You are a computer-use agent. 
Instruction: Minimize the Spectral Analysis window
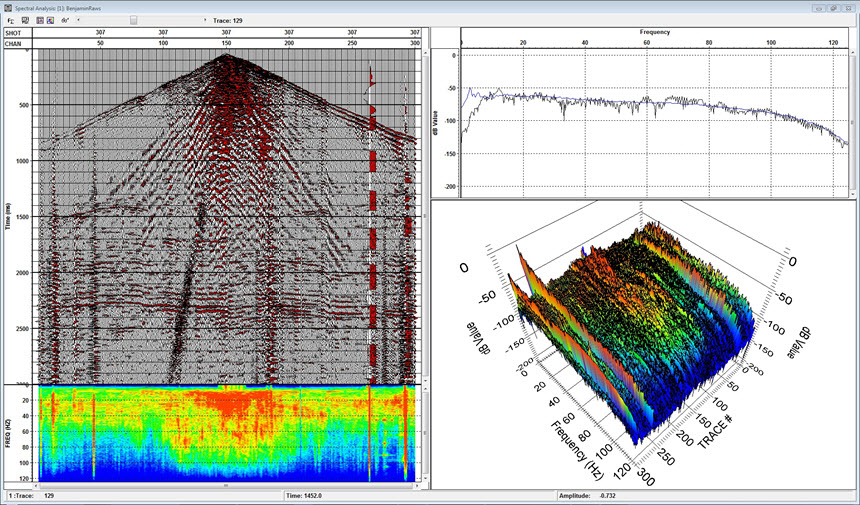tap(819, 8)
